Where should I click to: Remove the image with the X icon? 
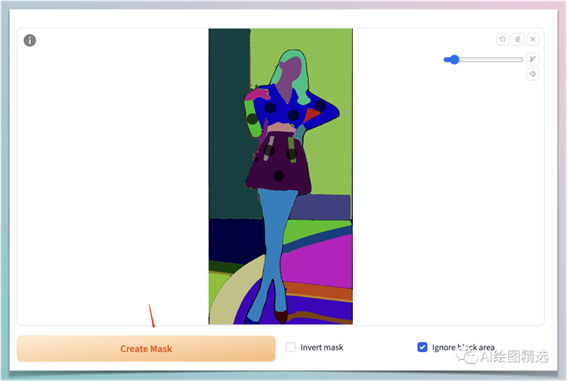click(533, 39)
